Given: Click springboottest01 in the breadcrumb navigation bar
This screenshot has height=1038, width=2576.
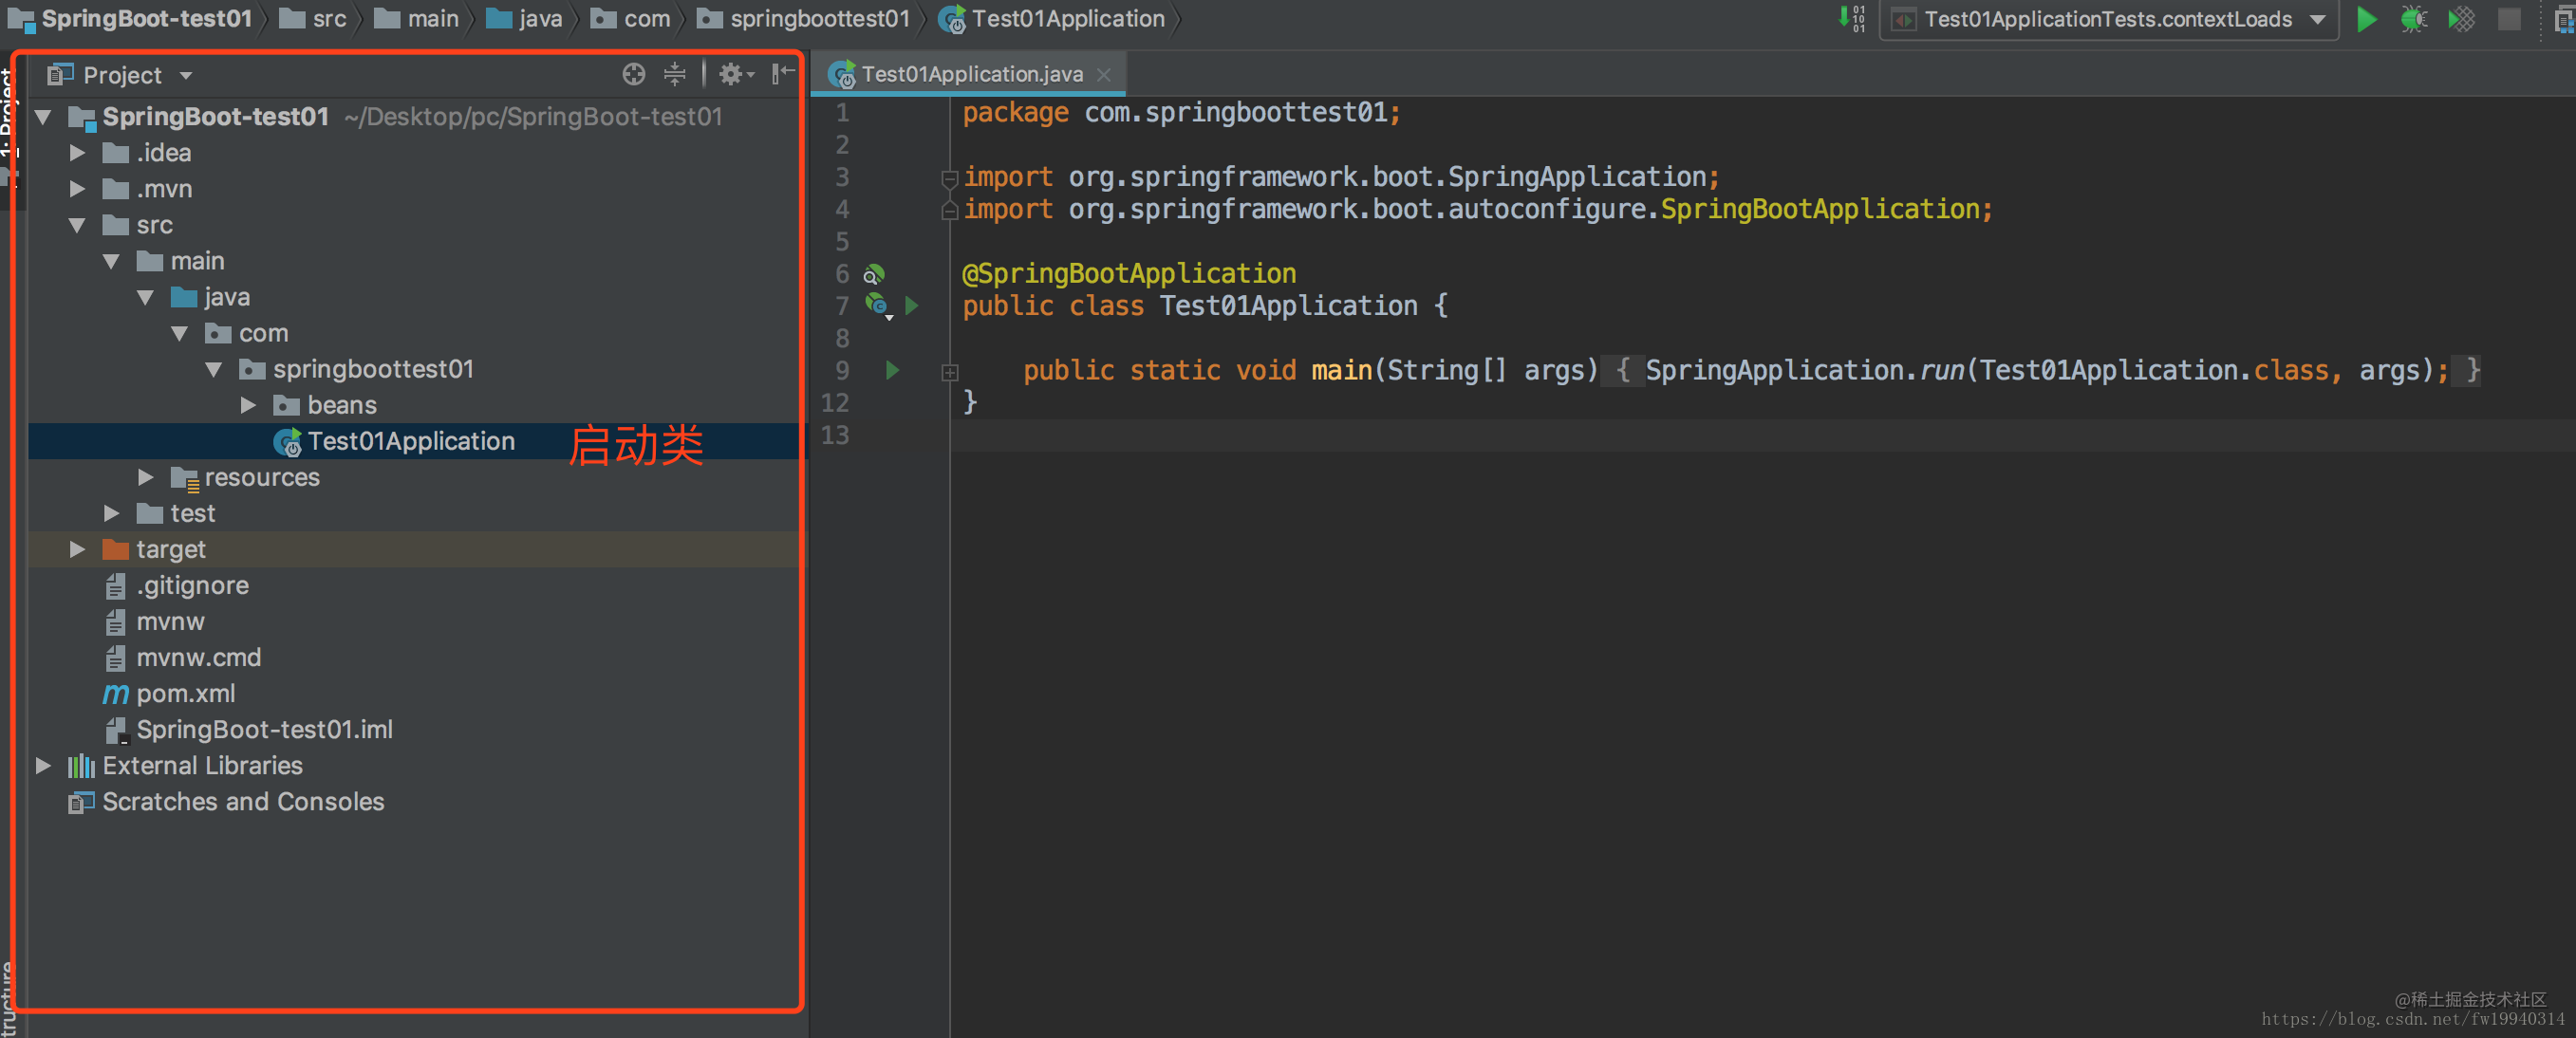Looking at the screenshot, I should point(820,19).
